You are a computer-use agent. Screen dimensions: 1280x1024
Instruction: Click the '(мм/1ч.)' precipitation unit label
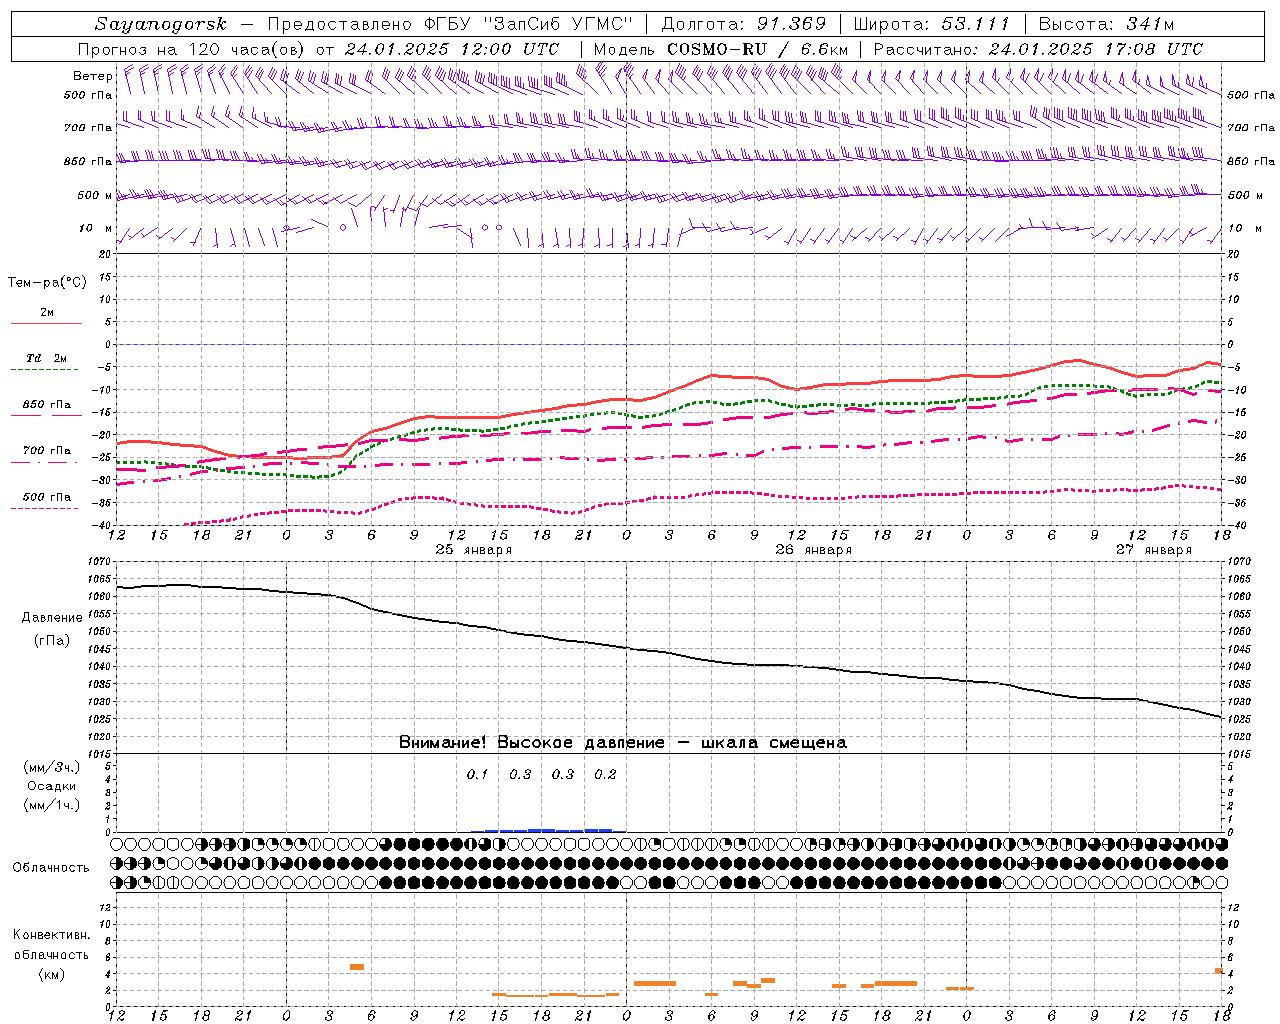[52, 805]
